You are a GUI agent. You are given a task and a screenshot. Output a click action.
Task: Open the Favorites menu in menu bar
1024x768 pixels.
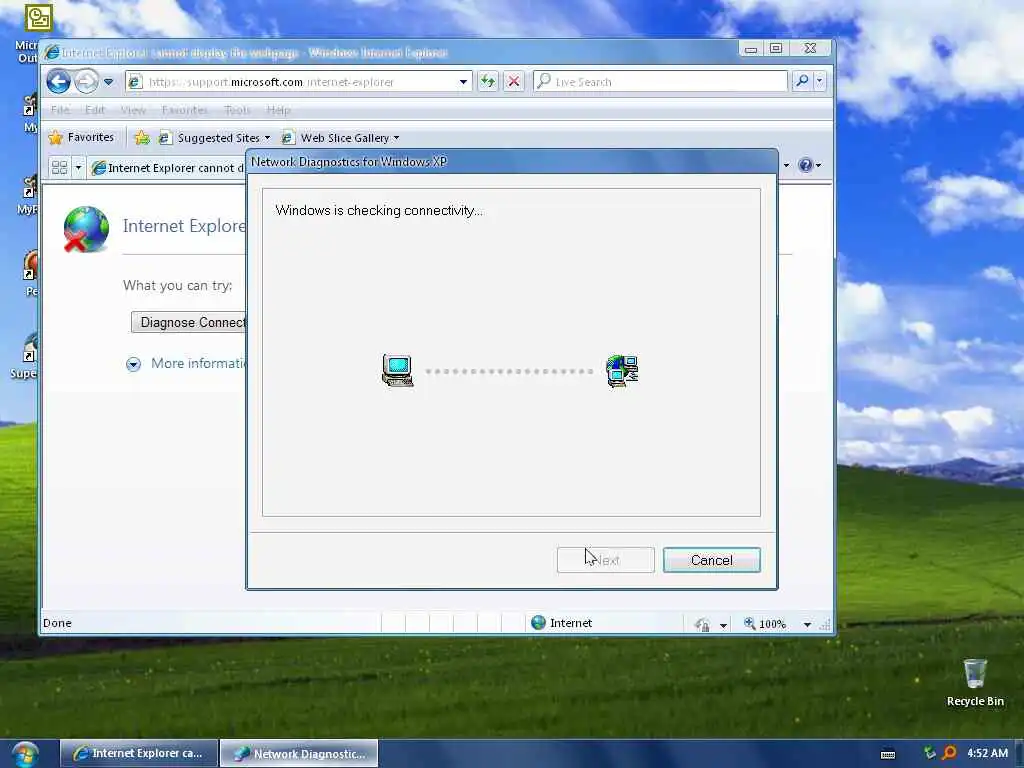(x=184, y=110)
